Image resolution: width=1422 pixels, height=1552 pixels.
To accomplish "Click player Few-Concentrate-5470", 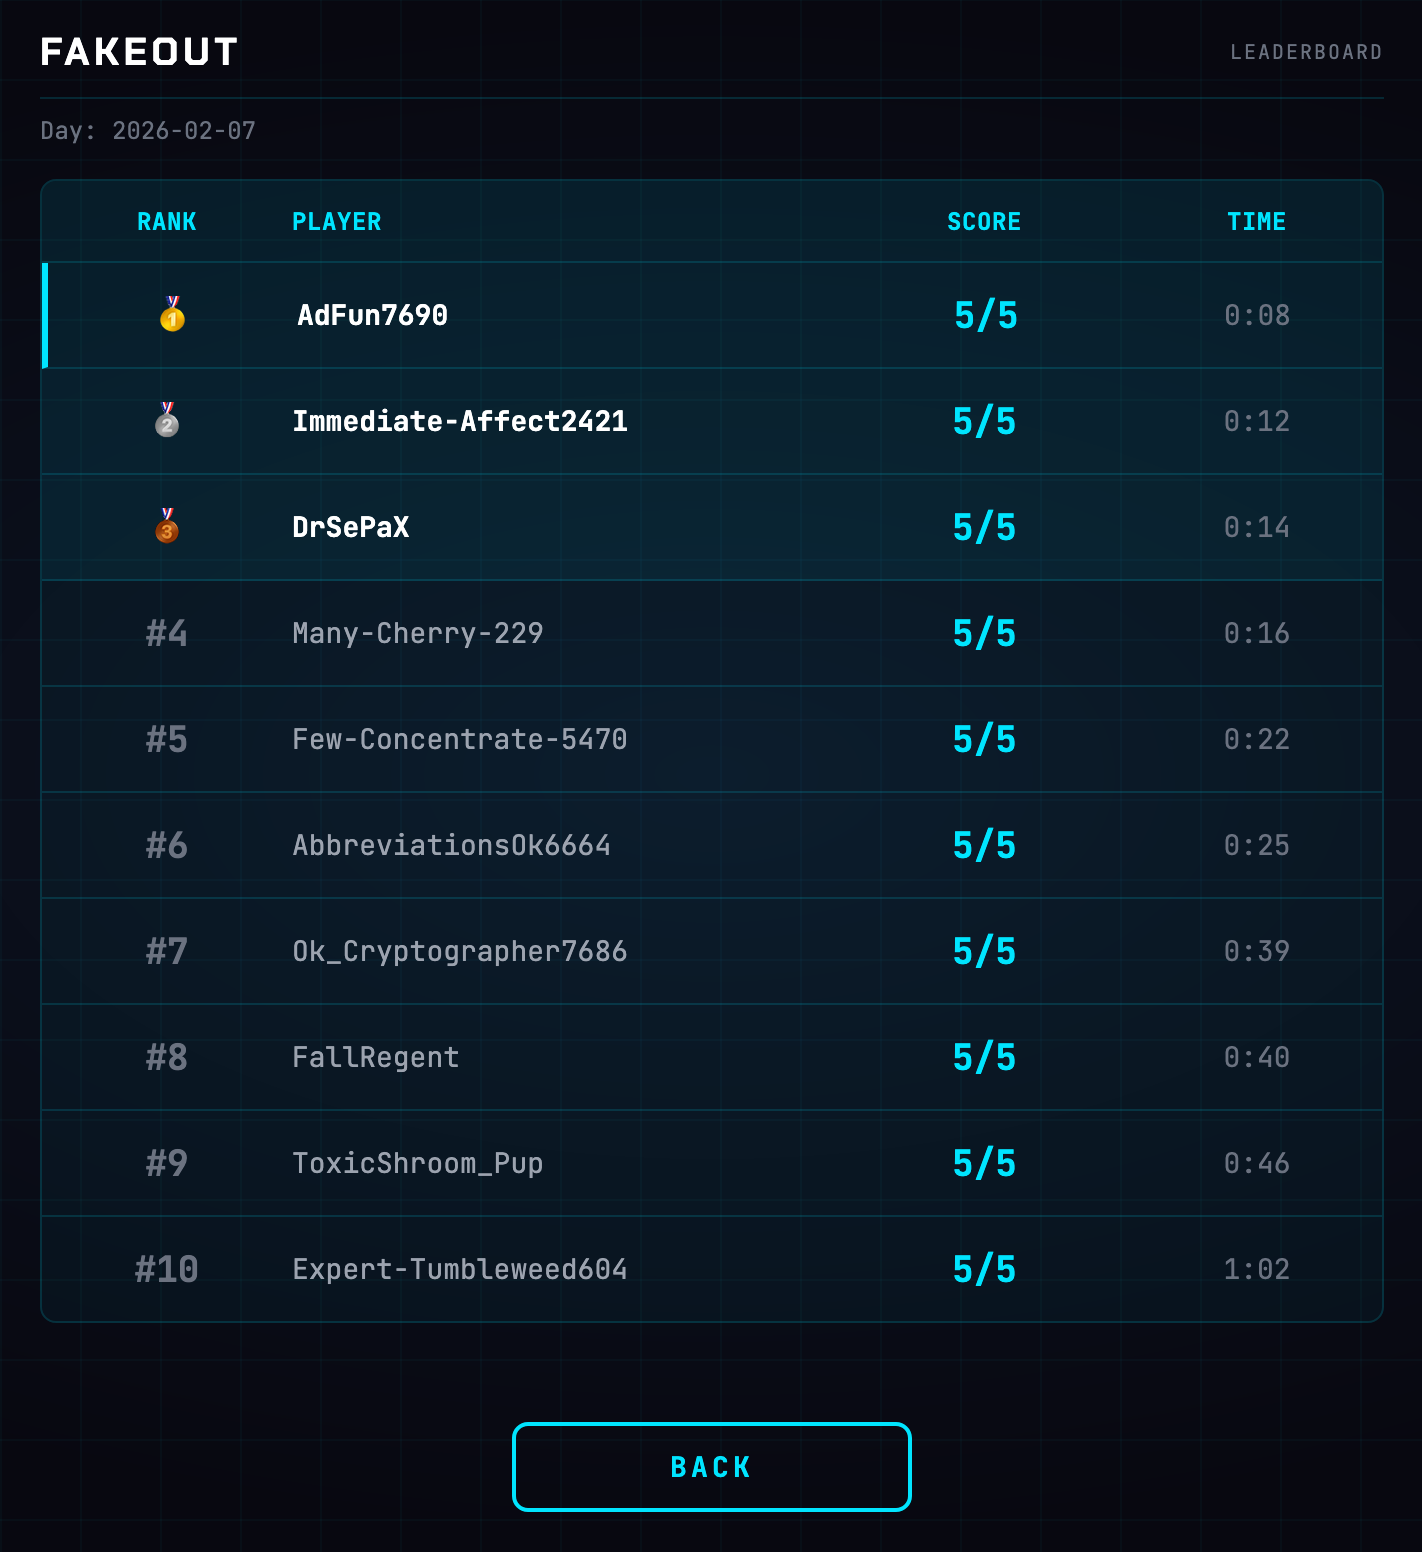I will point(460,739).
